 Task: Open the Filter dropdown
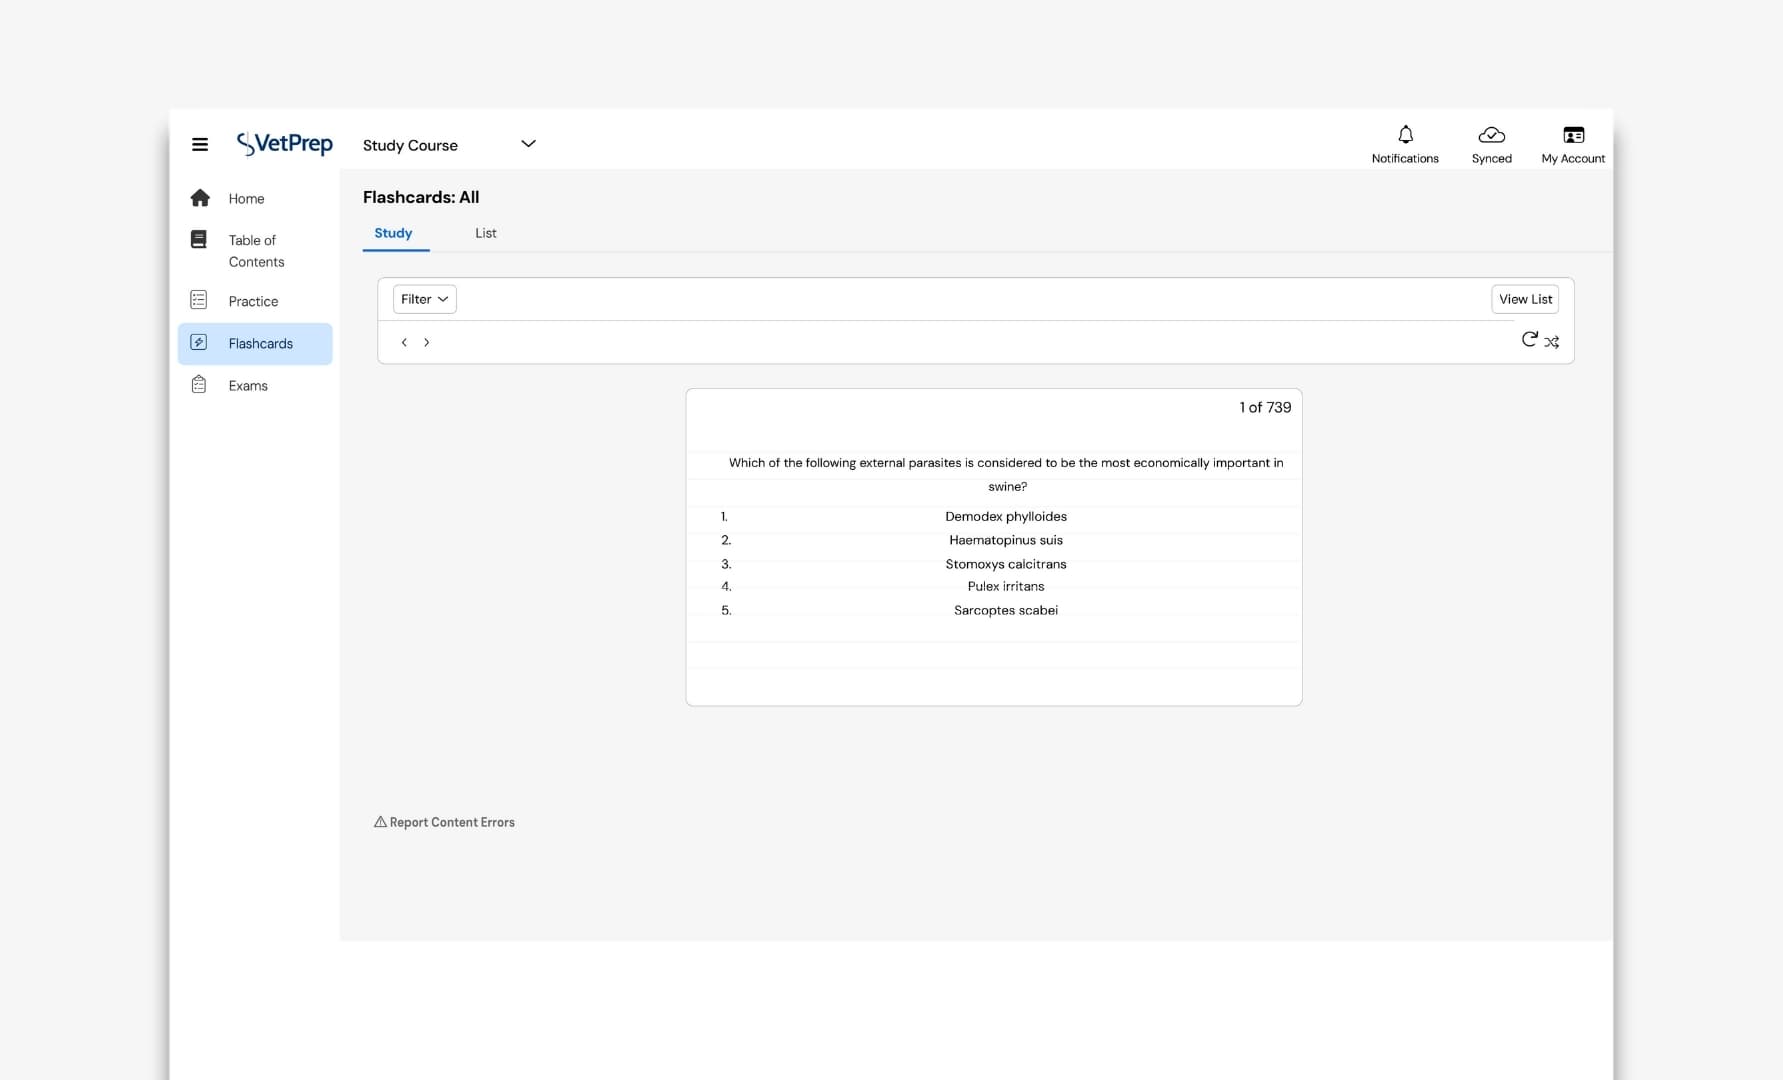[x=424, y=299]
